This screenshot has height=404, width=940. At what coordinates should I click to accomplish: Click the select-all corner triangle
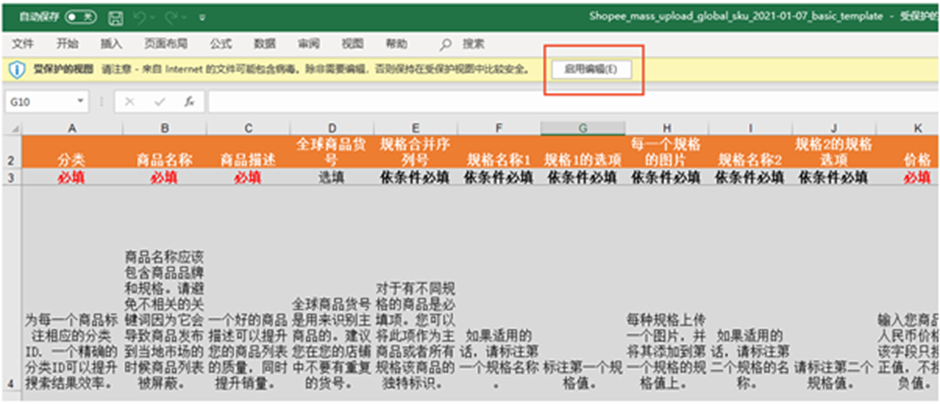click(x=13, y=129)
